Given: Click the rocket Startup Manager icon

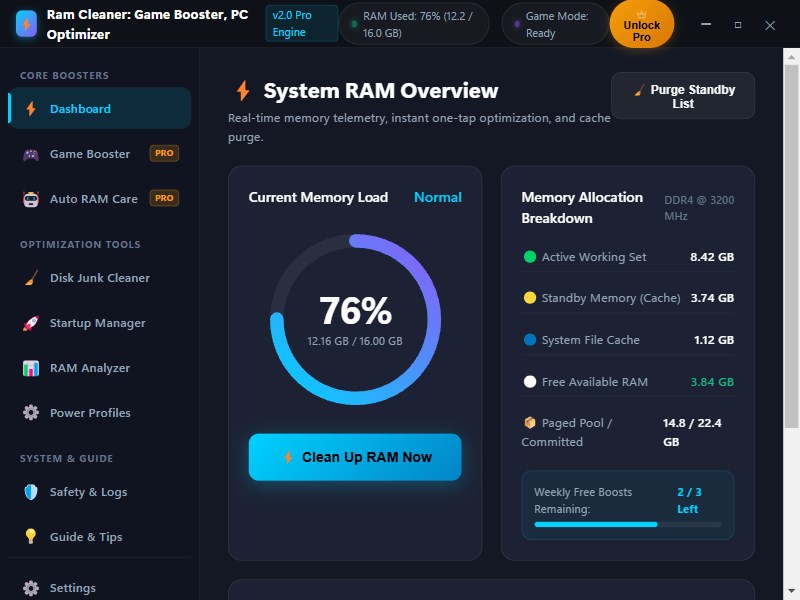Looking at the screenshot, I should (x=31, y=323).
